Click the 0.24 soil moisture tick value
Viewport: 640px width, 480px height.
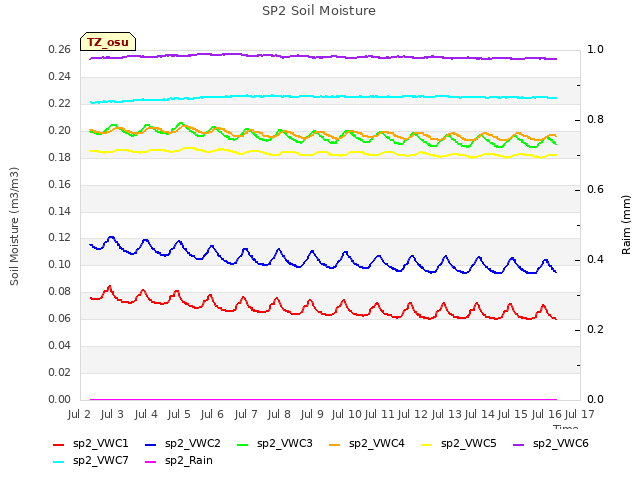click(x=60, y=77)
